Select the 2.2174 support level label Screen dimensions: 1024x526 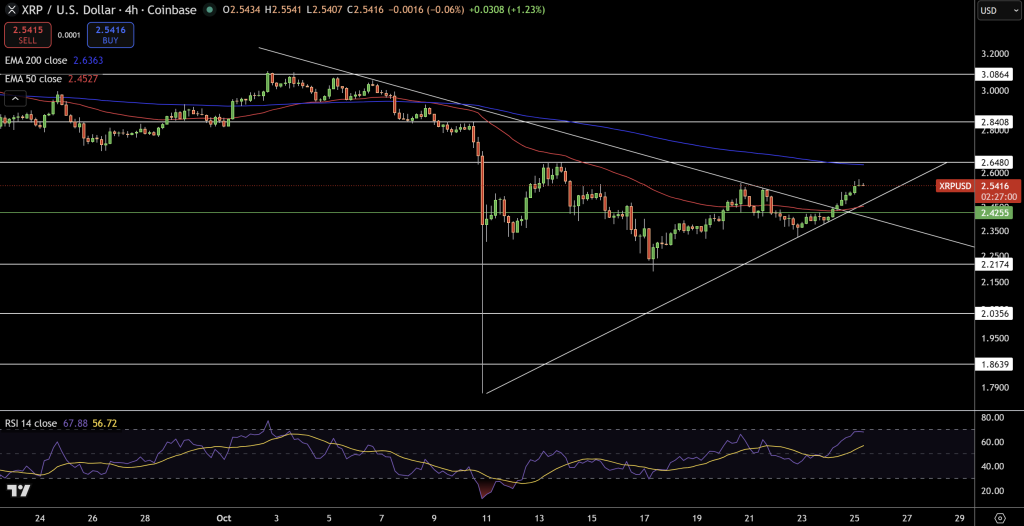pyautogui.click(x=997, y=264)
